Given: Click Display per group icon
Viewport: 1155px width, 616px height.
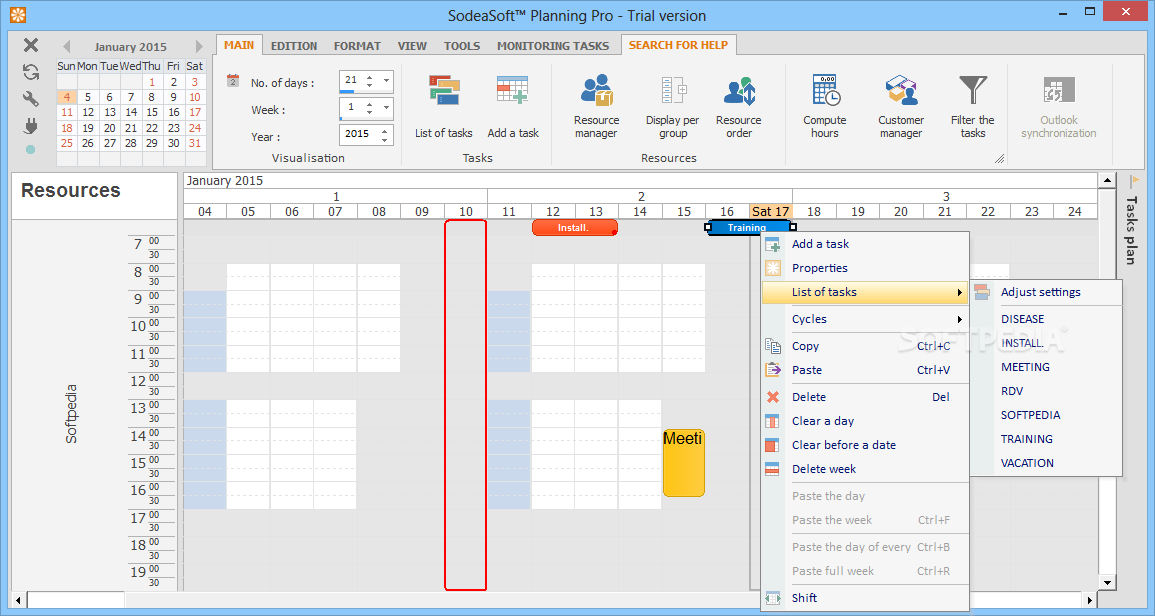Looking at the screenshot, I should coord(673,91).
